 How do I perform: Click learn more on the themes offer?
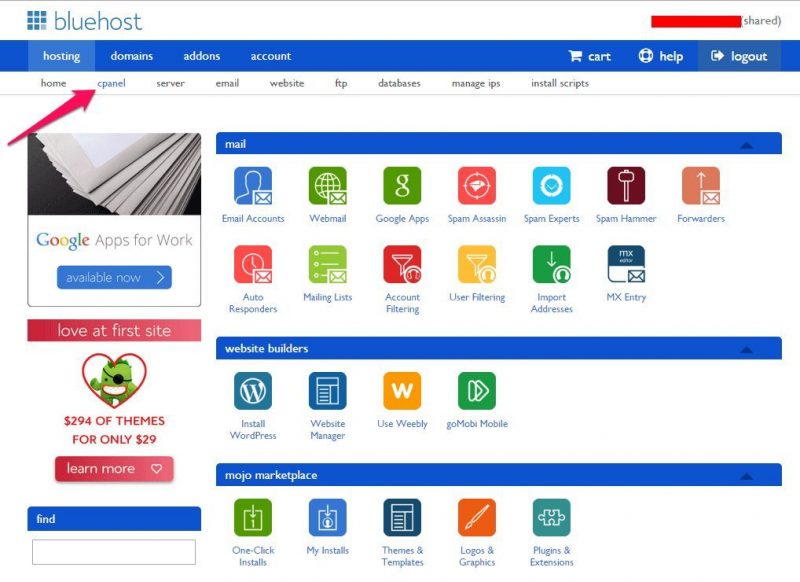coord(113,468)
